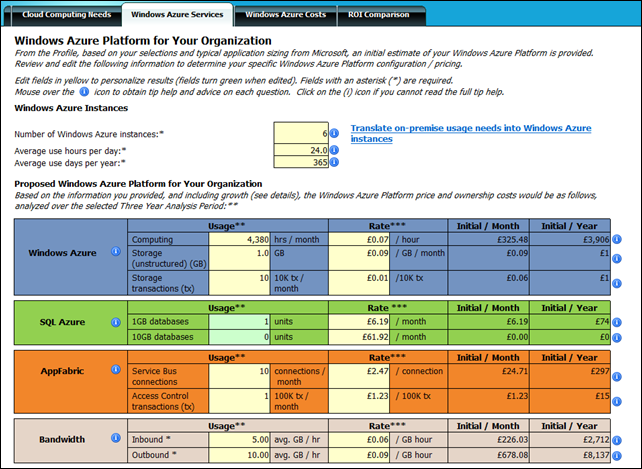Click info icon beside SQL Azure section title

click(116, 322)
